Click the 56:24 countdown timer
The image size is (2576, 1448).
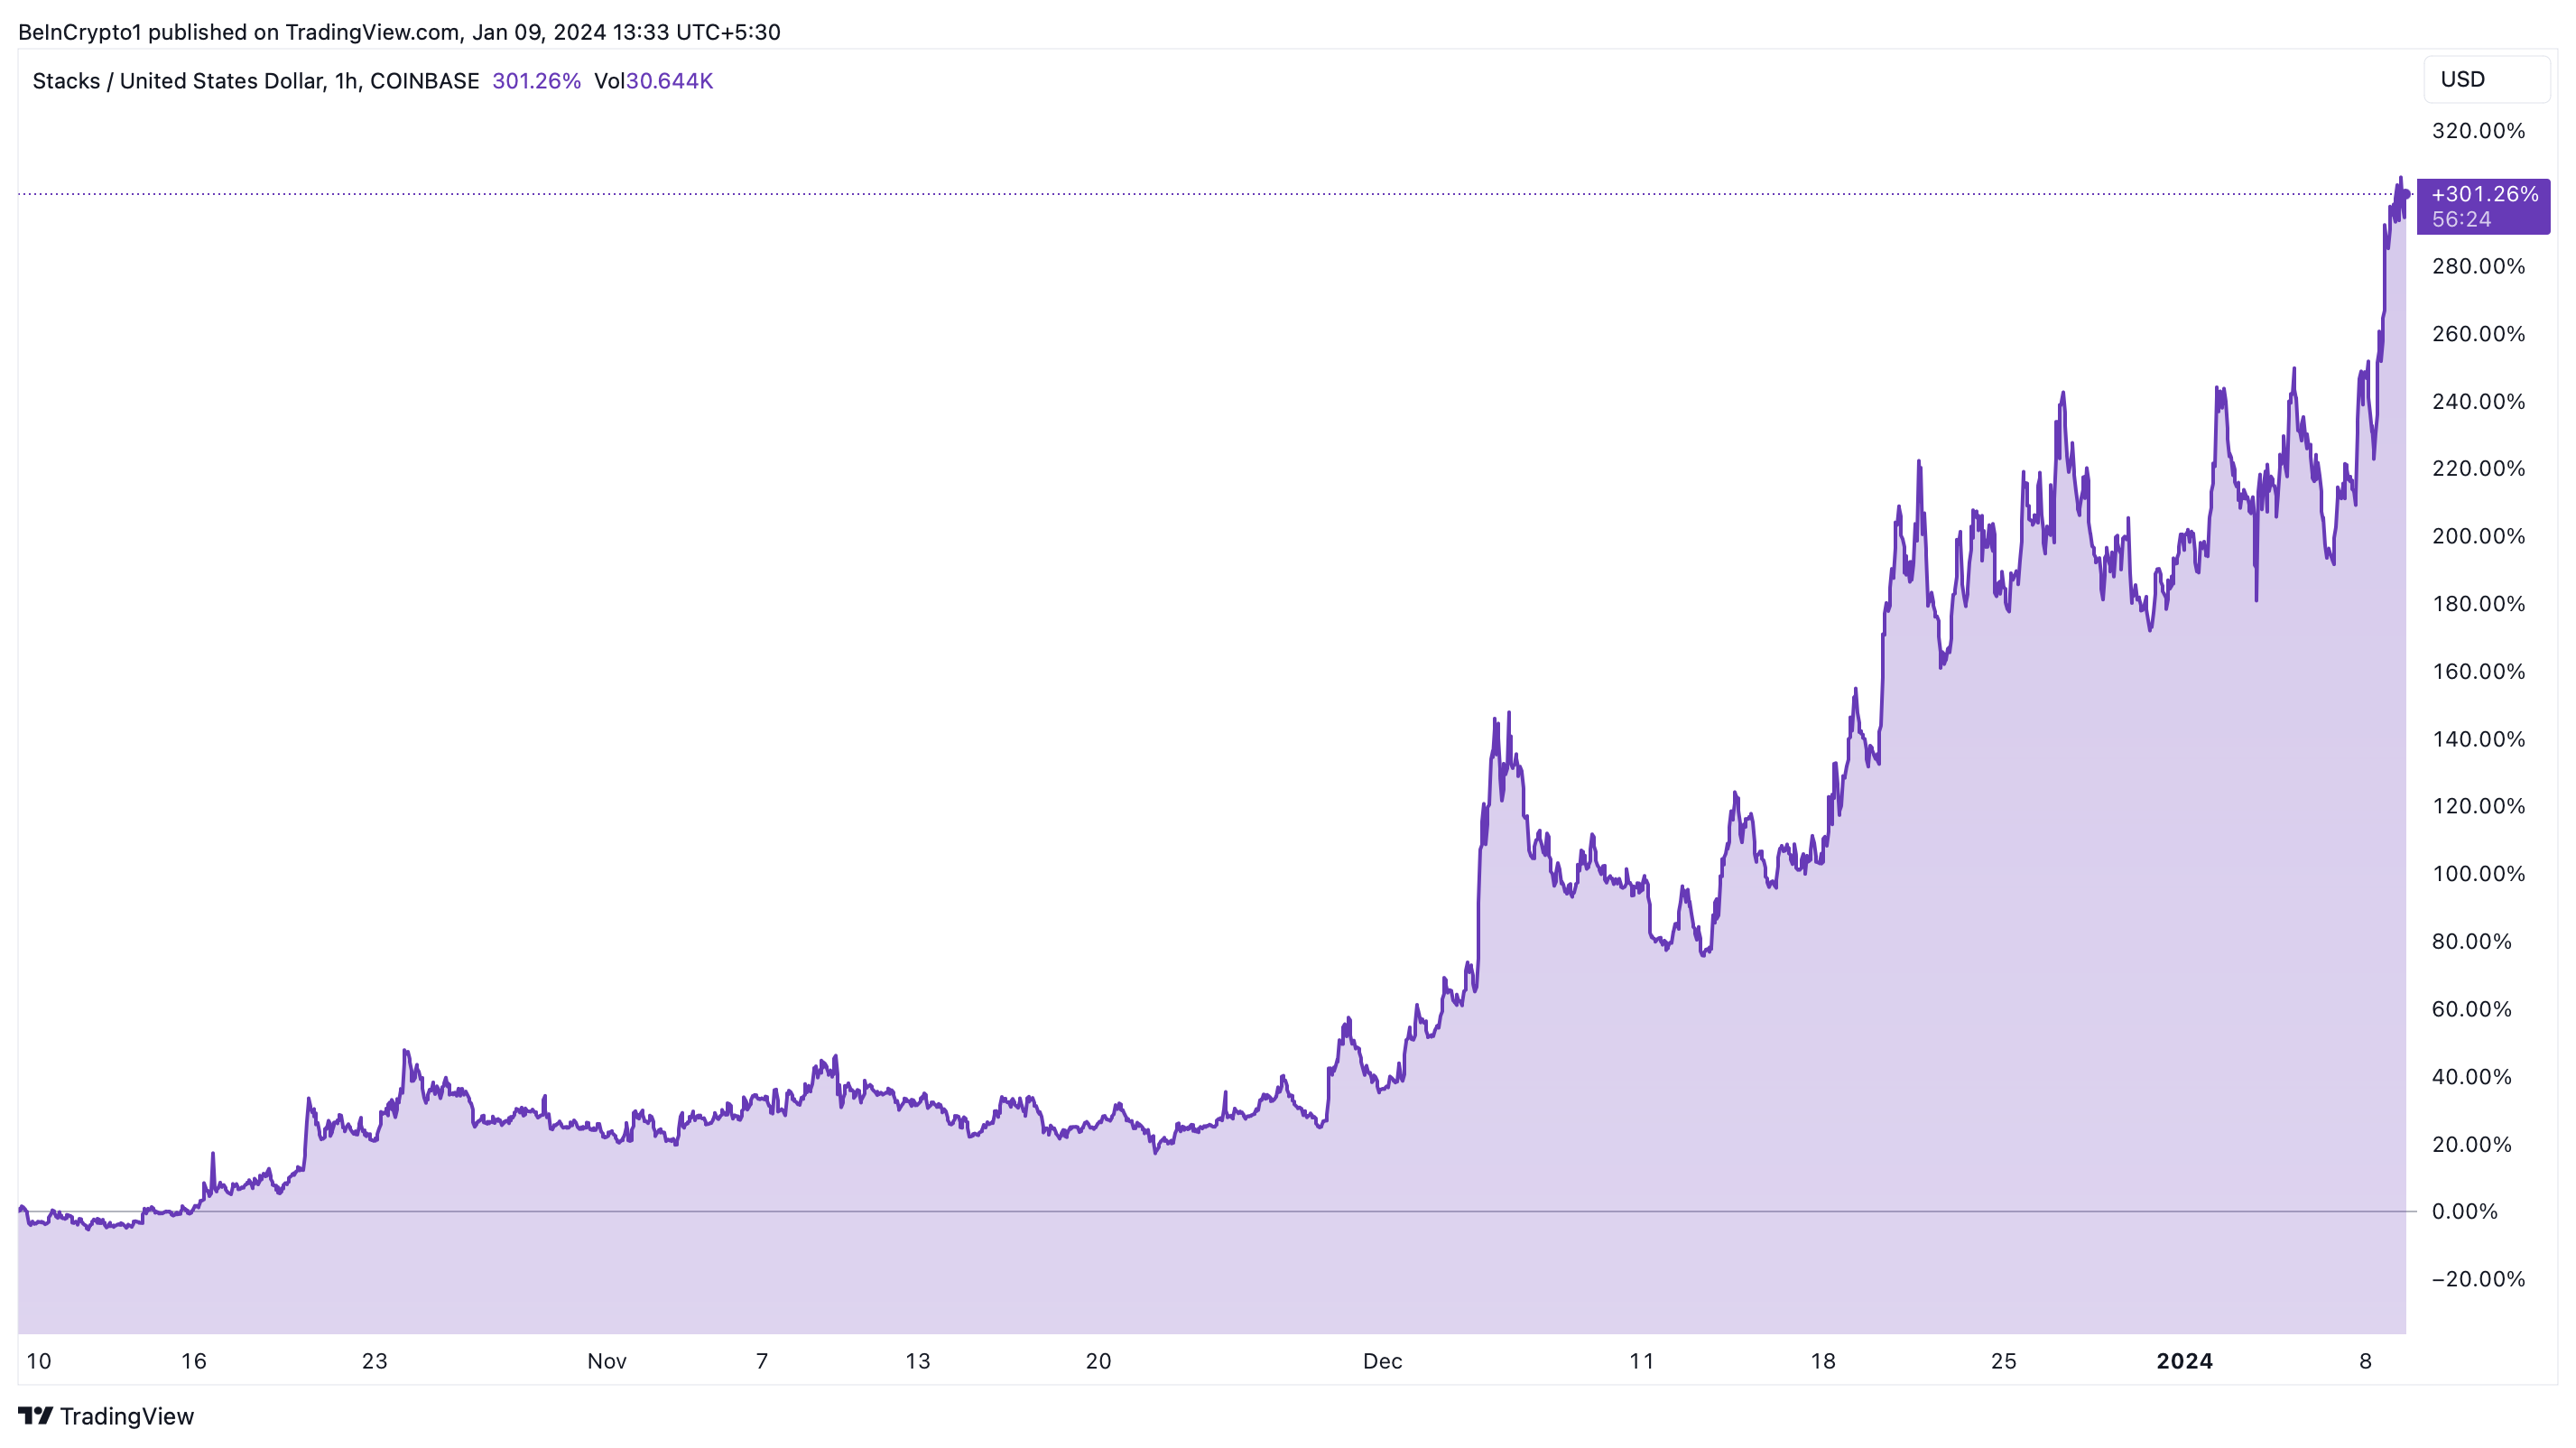(2461, 219)
